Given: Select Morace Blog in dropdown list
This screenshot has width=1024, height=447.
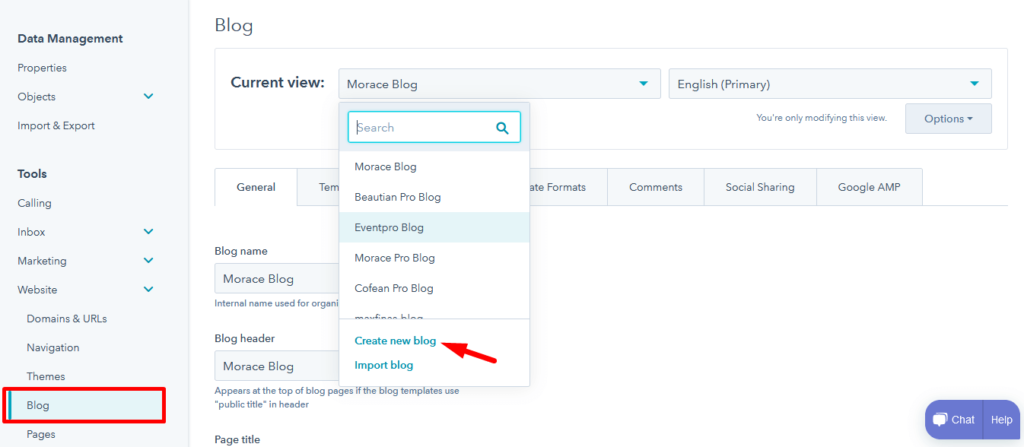Looking at the screenshot, I should (x=434, y=167).
